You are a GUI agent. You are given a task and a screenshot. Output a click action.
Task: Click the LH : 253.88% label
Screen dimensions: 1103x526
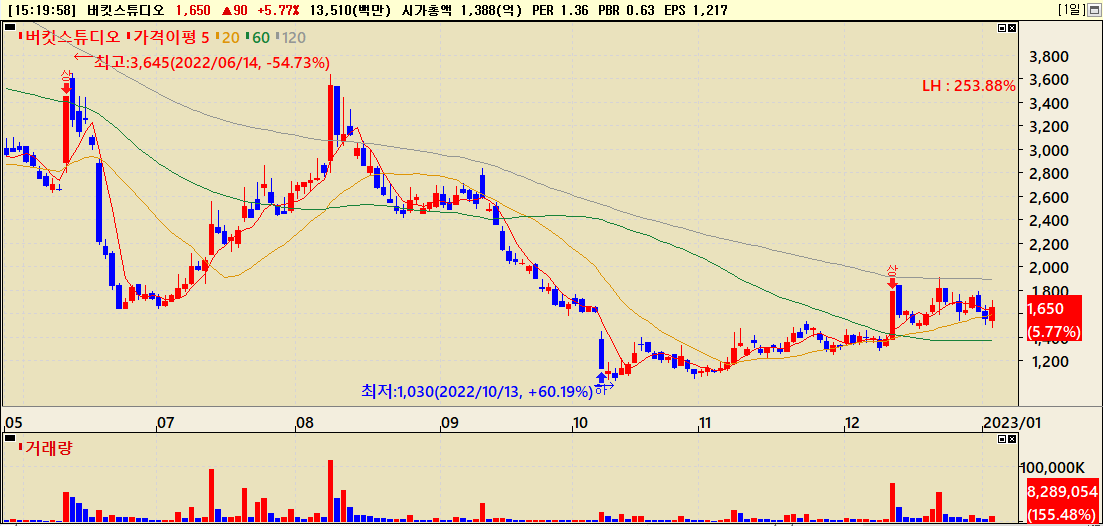click(x=969, y=86)
